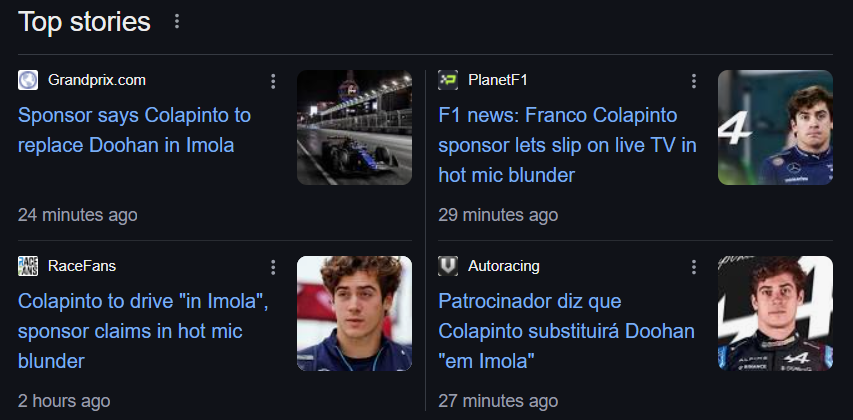Click the Grandprix.com source name
Screen dimensions: 853x420
[97, 80]
